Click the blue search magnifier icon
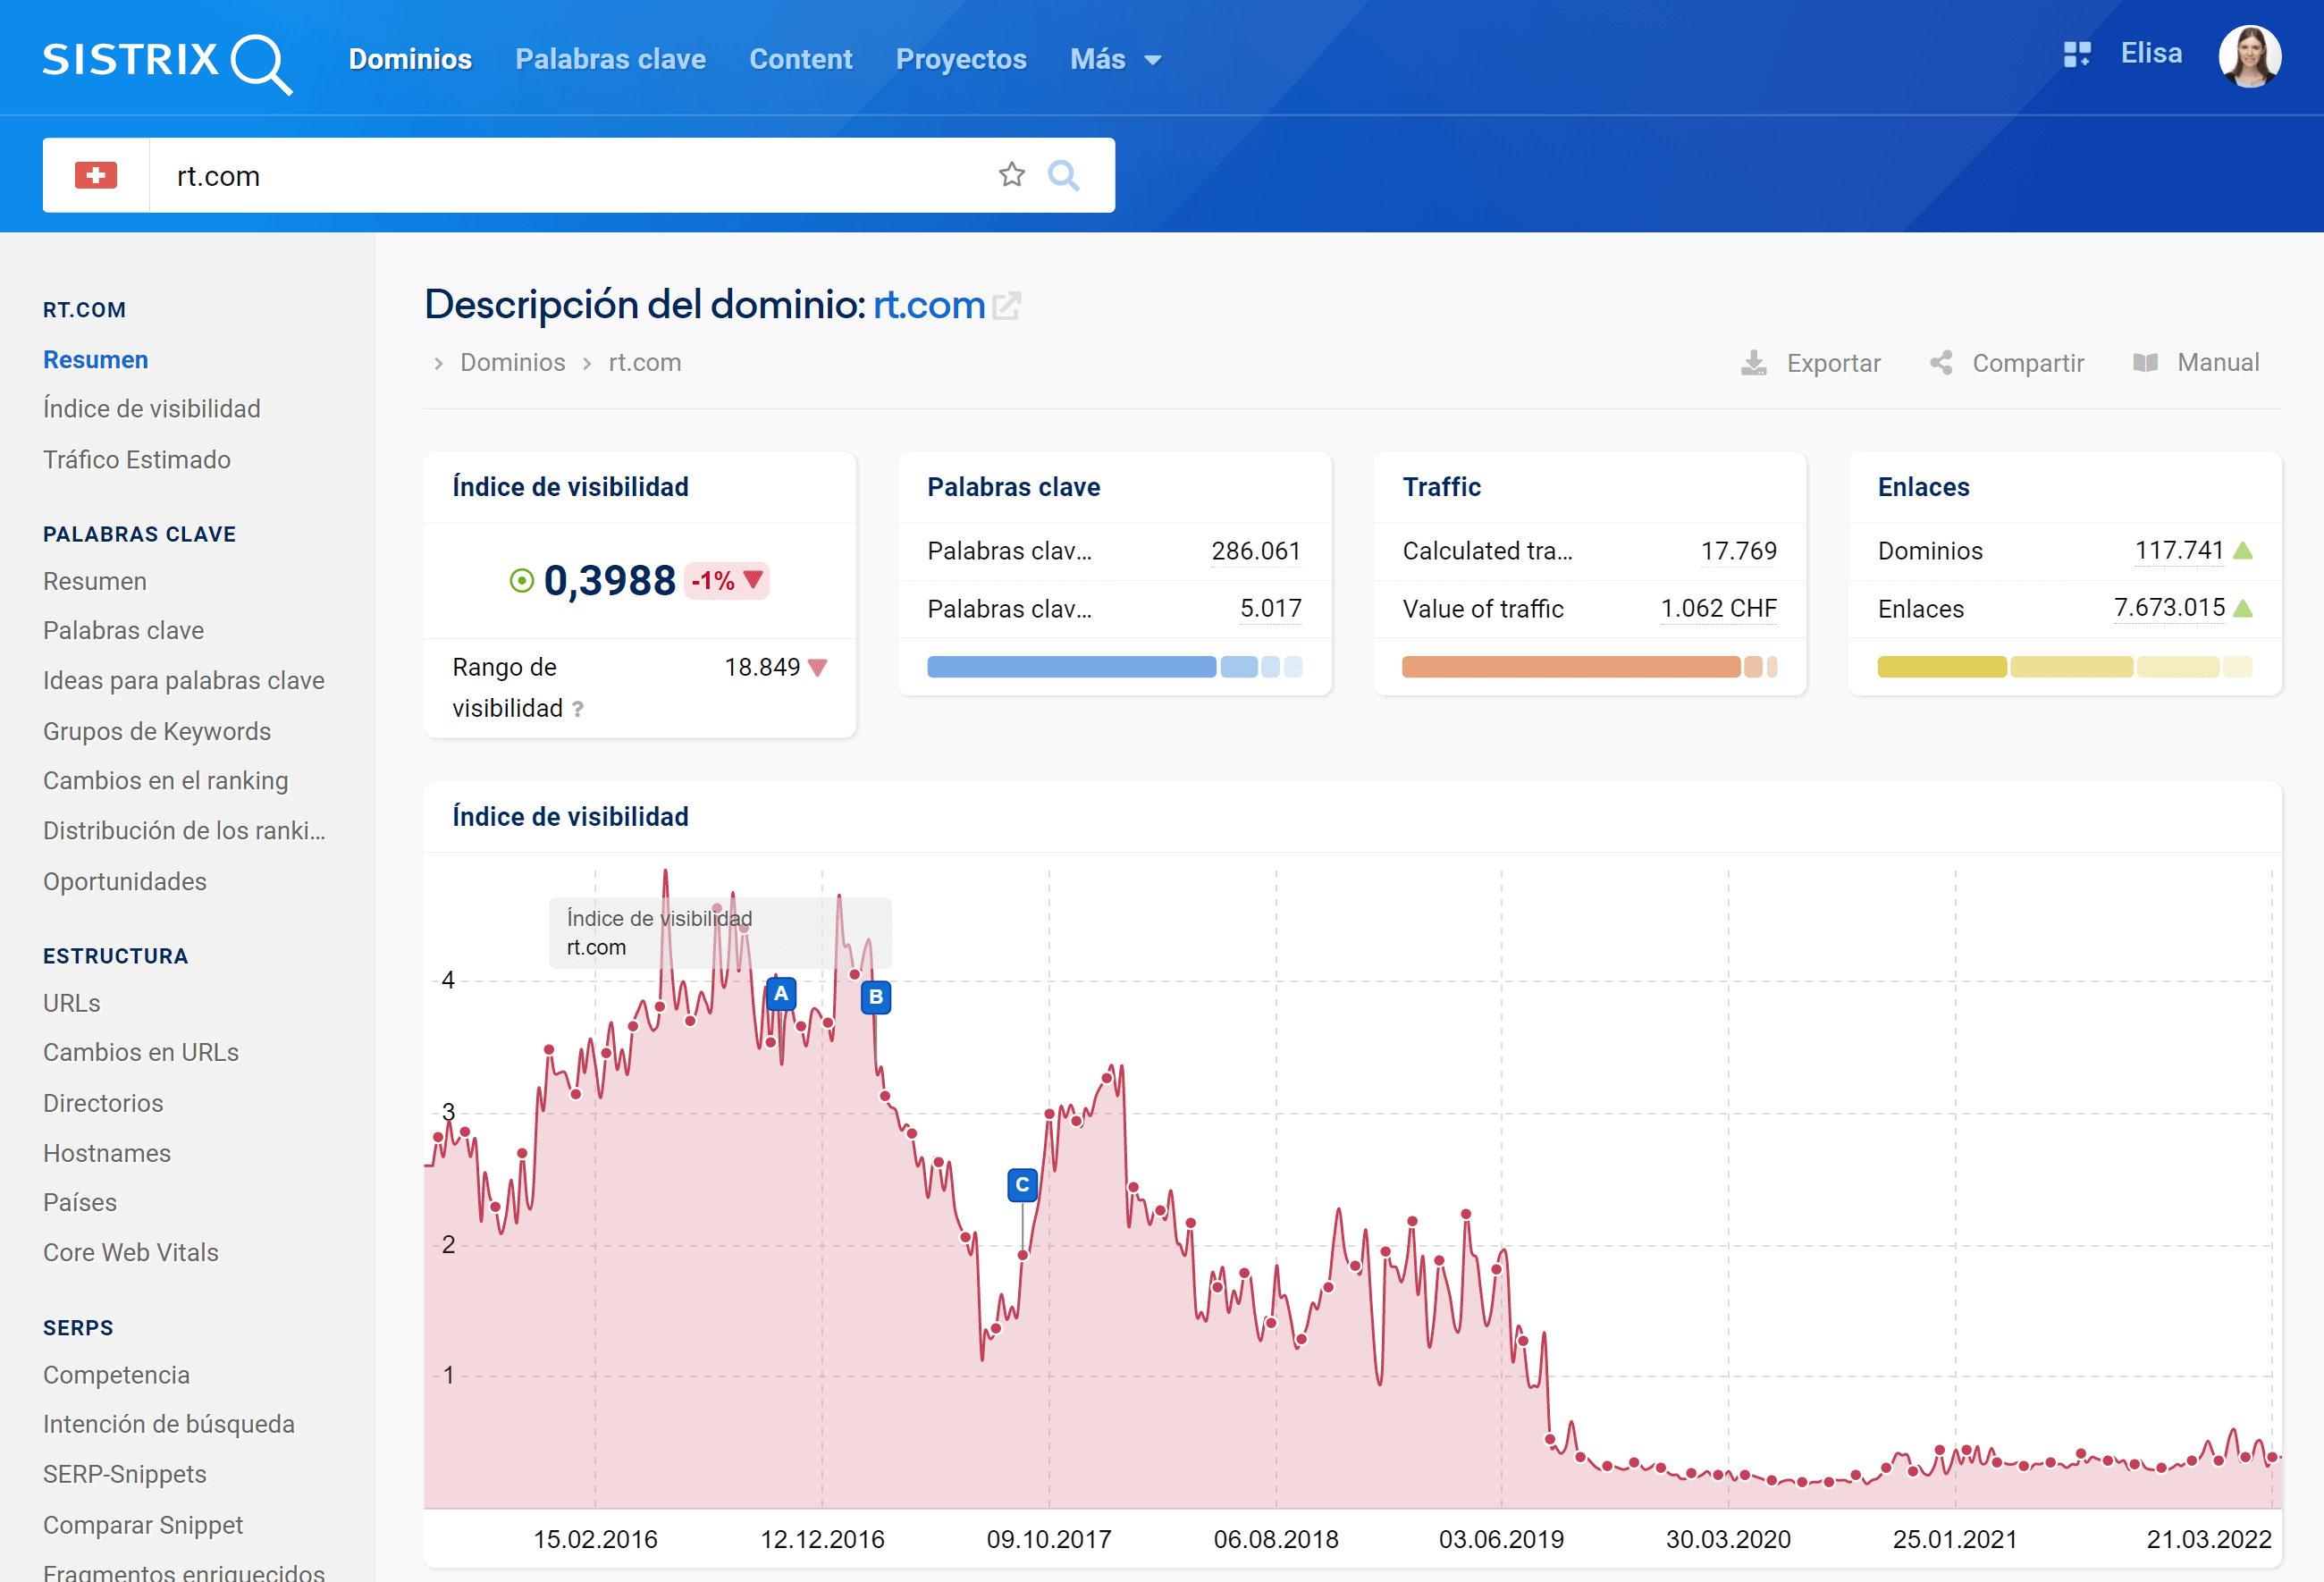The height and width of the screenshot is (1582, 2324). coord(1063,175)
